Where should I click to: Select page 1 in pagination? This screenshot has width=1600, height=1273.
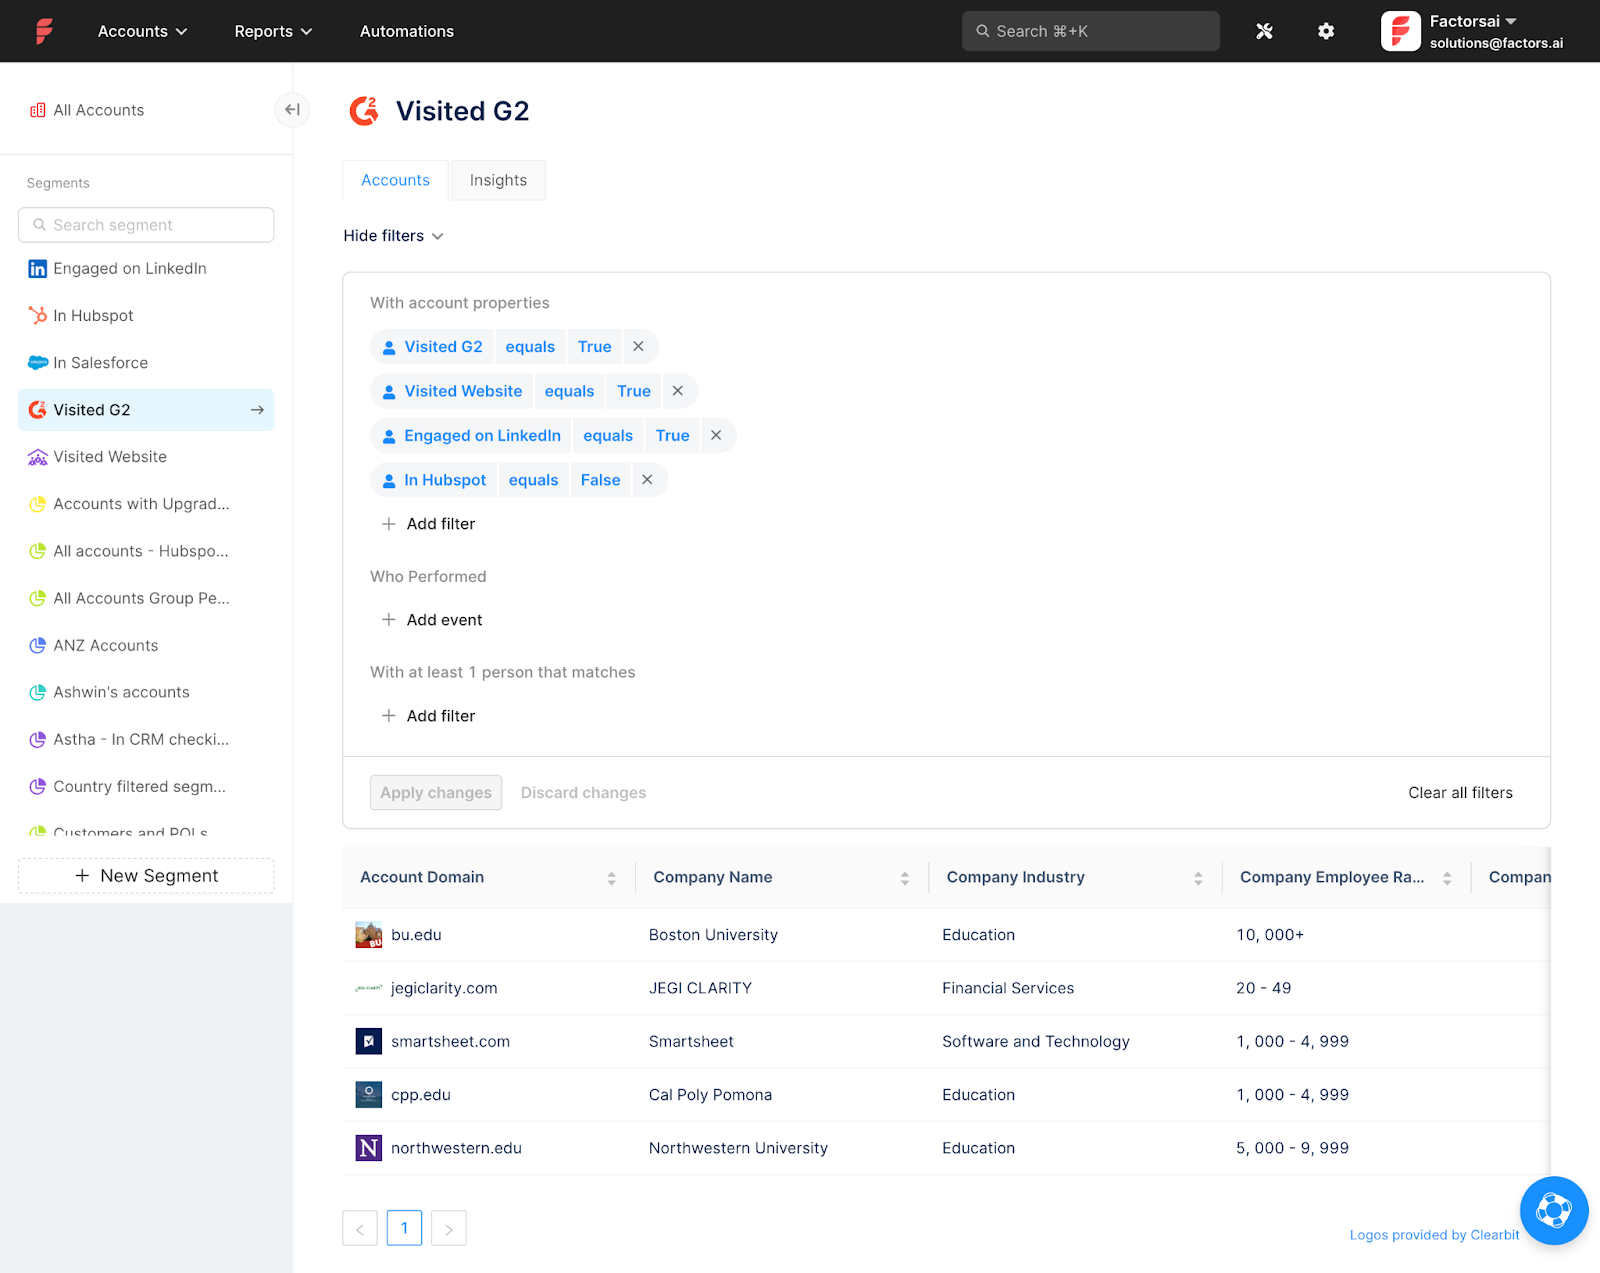[404, 1228]
